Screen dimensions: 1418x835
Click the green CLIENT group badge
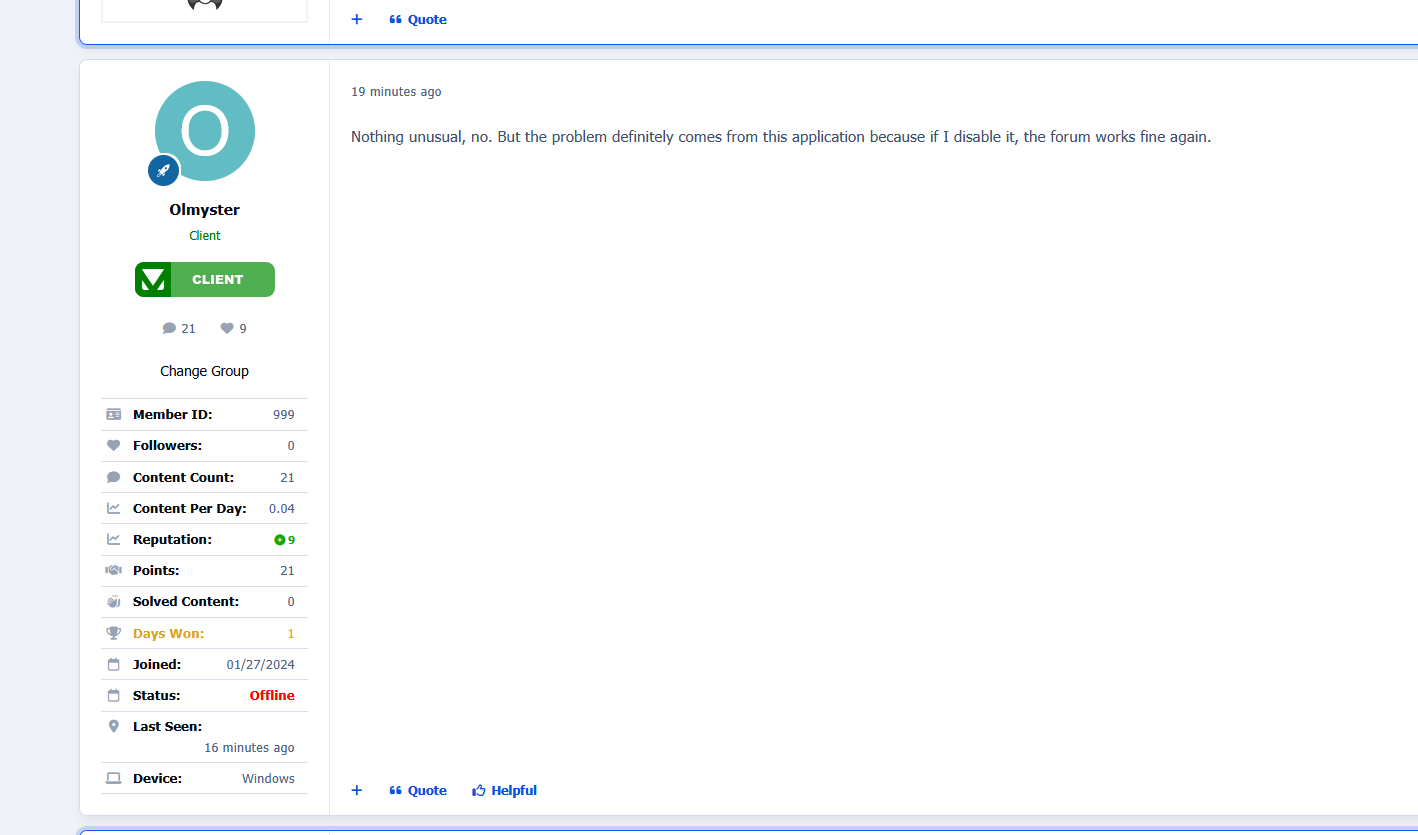coord(204,280)
